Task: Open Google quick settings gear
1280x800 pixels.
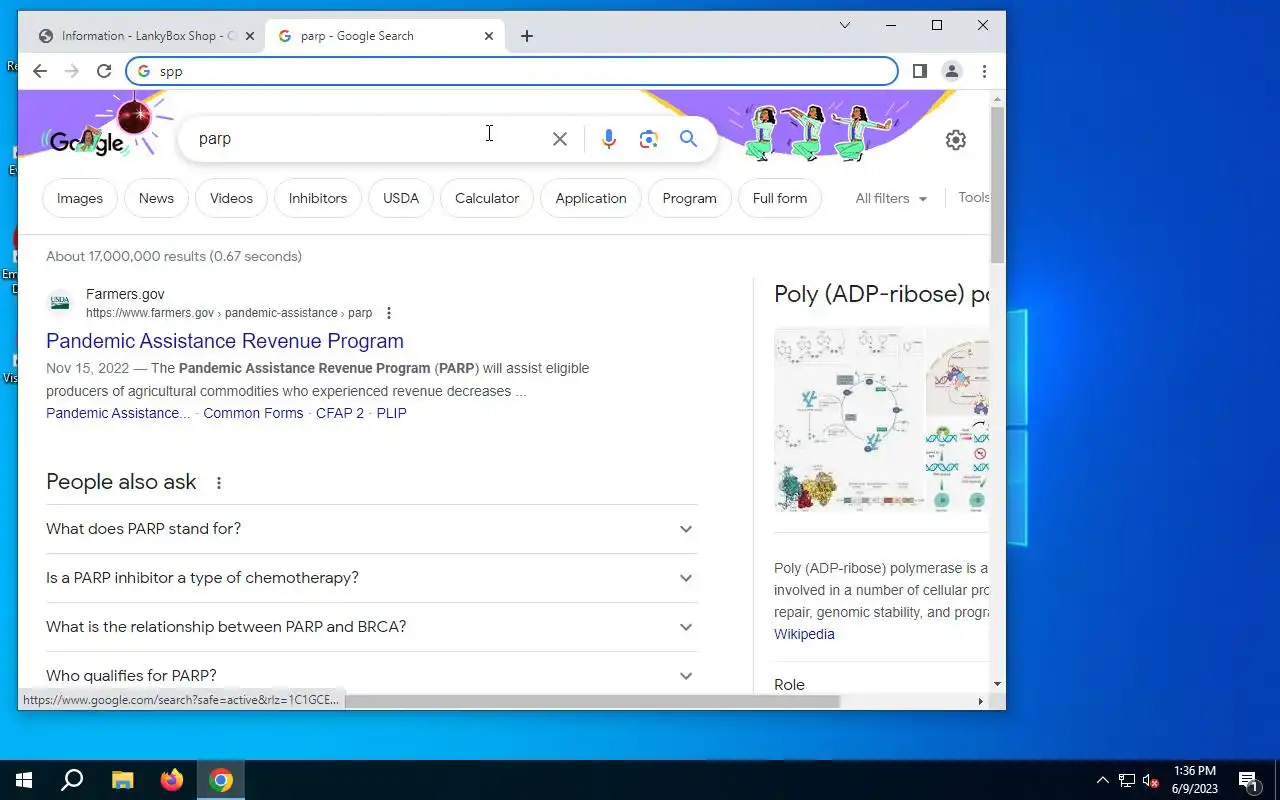Action: pos(956,140)
